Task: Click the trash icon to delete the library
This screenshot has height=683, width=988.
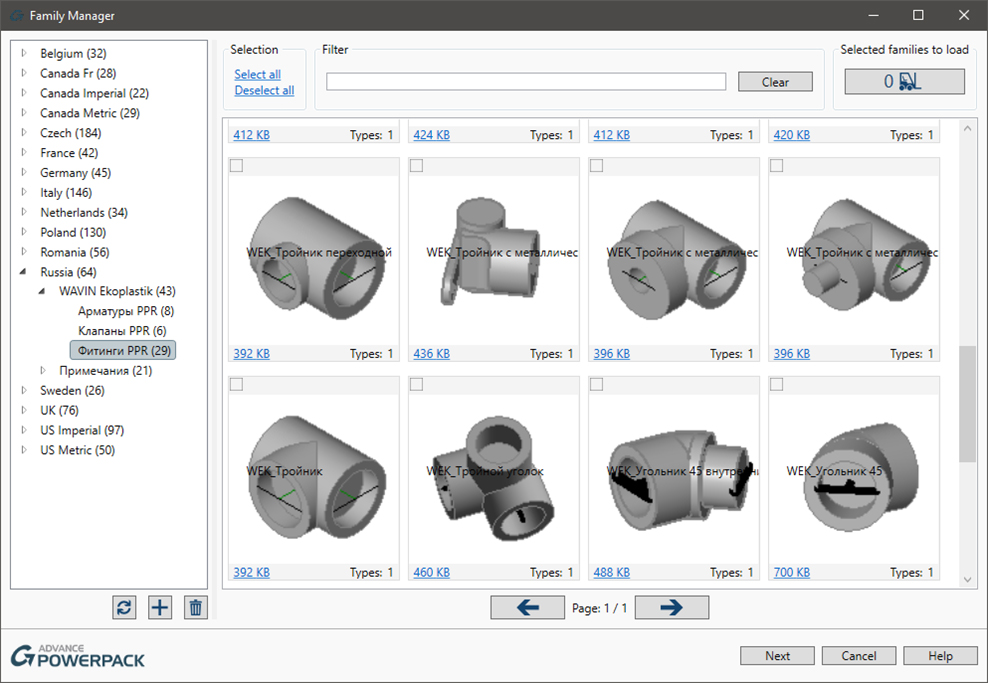Action: (x=196, y=607)
